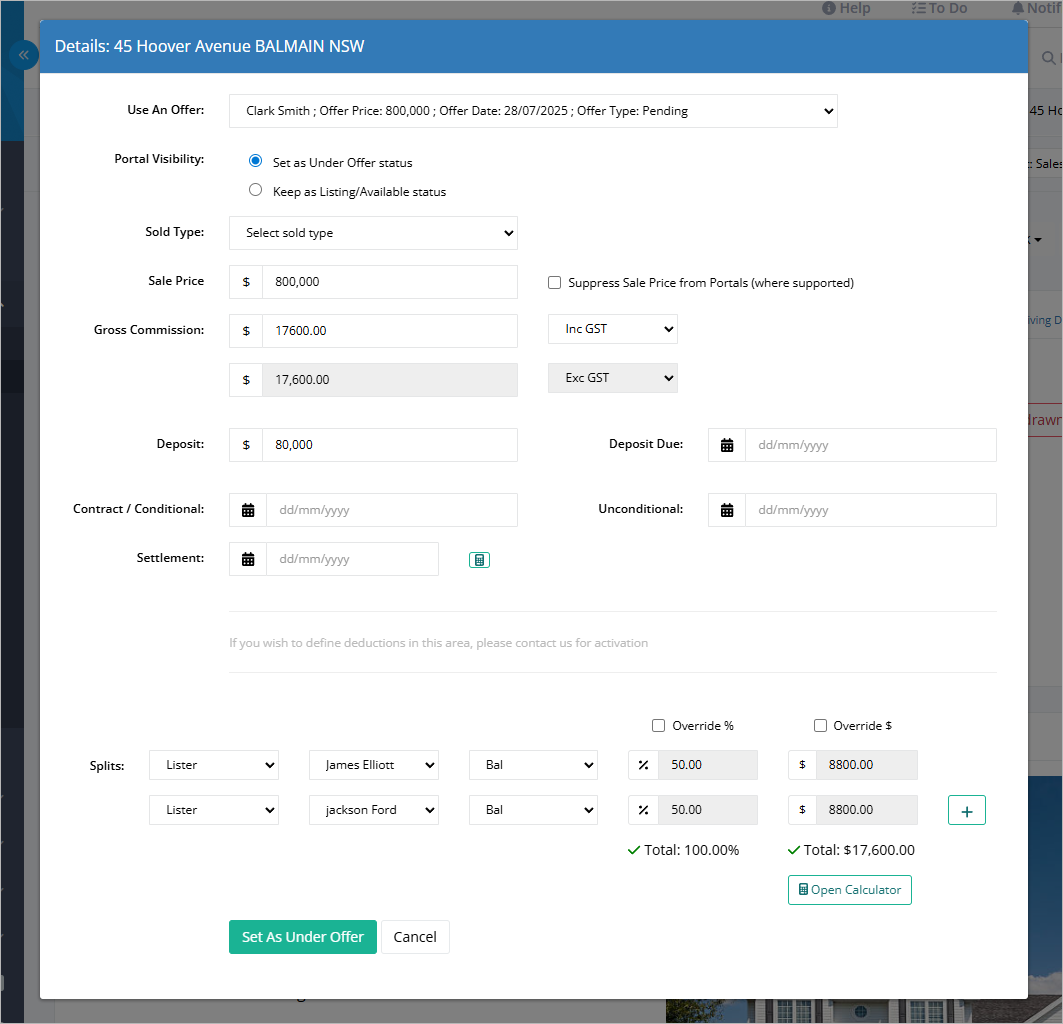1063x1024 pixels.
Task: Click Set As Under Offer button
Action: tap(303, 937)
